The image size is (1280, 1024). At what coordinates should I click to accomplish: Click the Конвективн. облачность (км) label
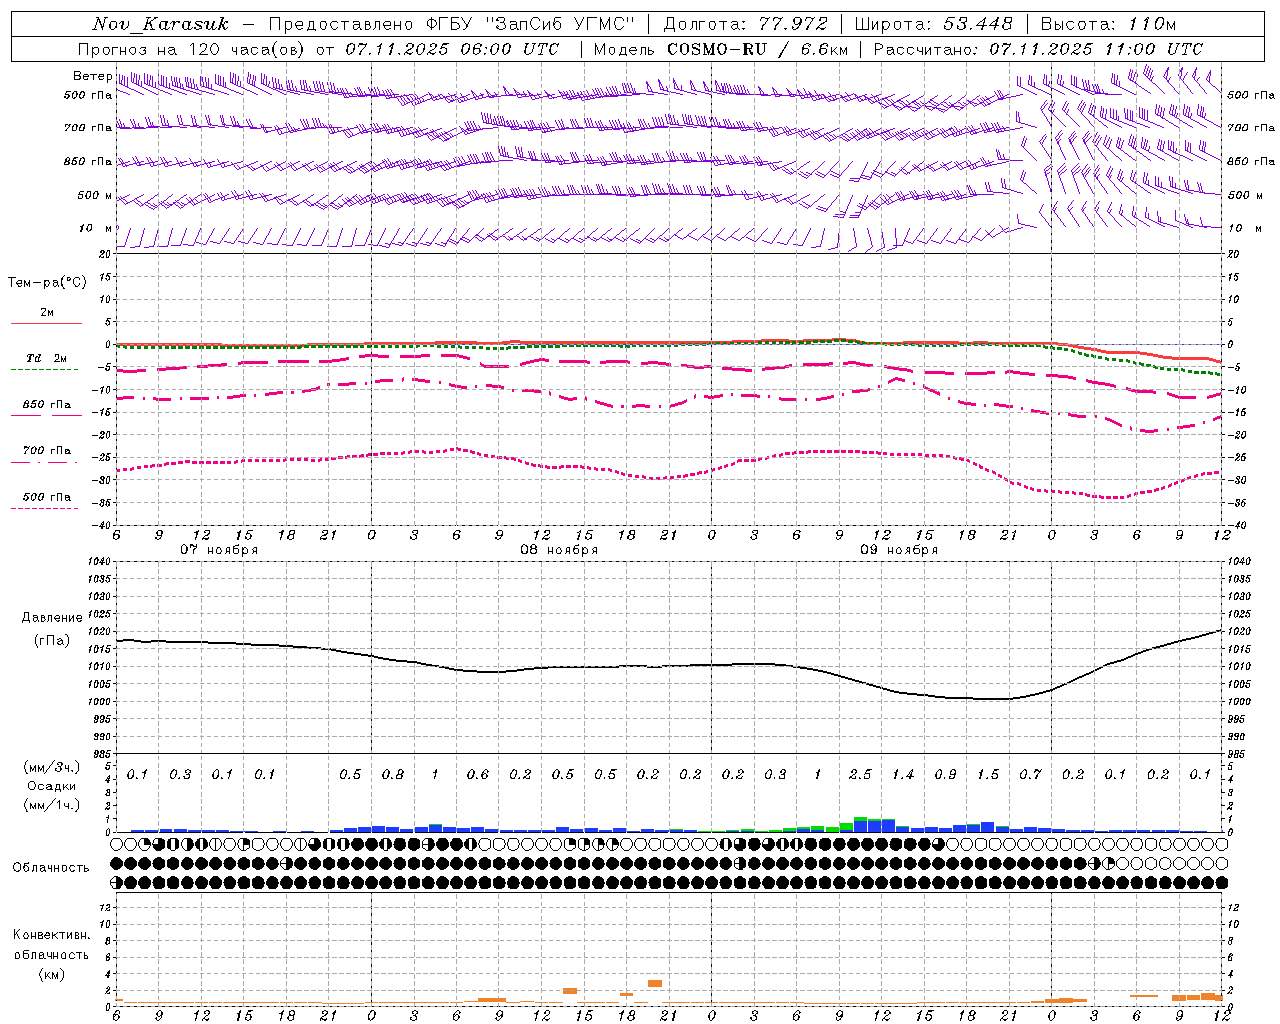(51, 955)
